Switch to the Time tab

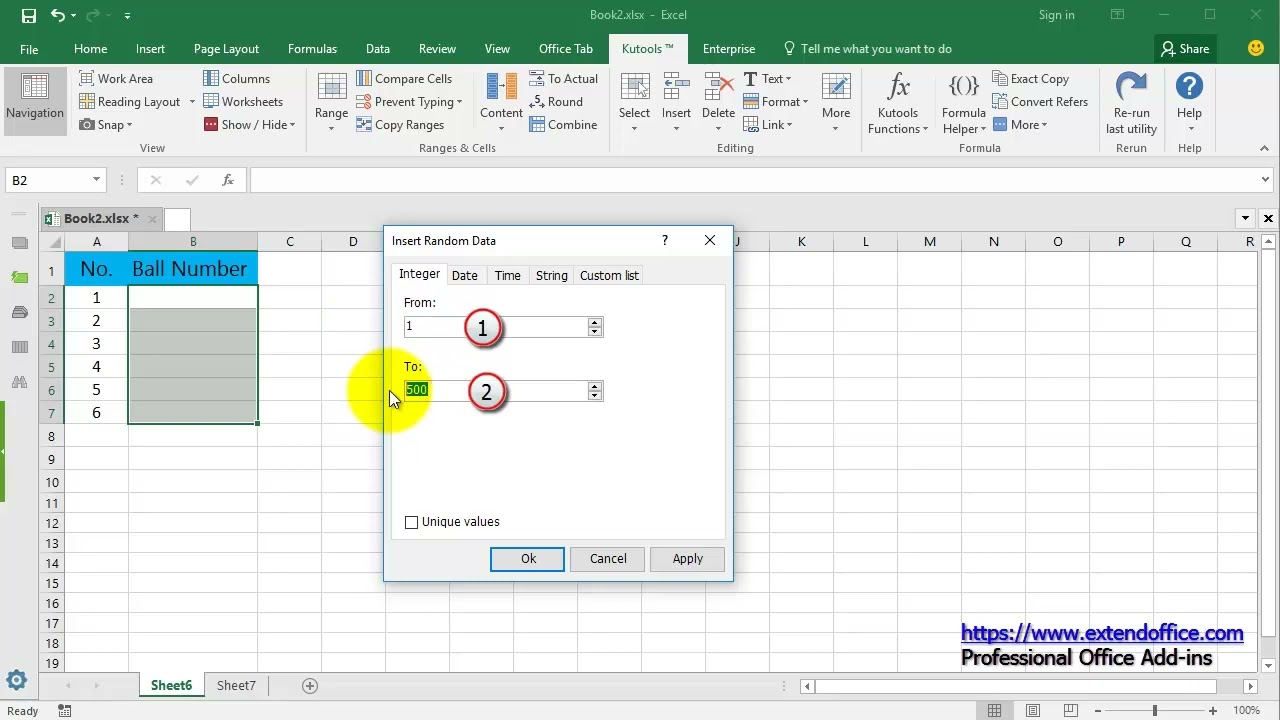507,276
